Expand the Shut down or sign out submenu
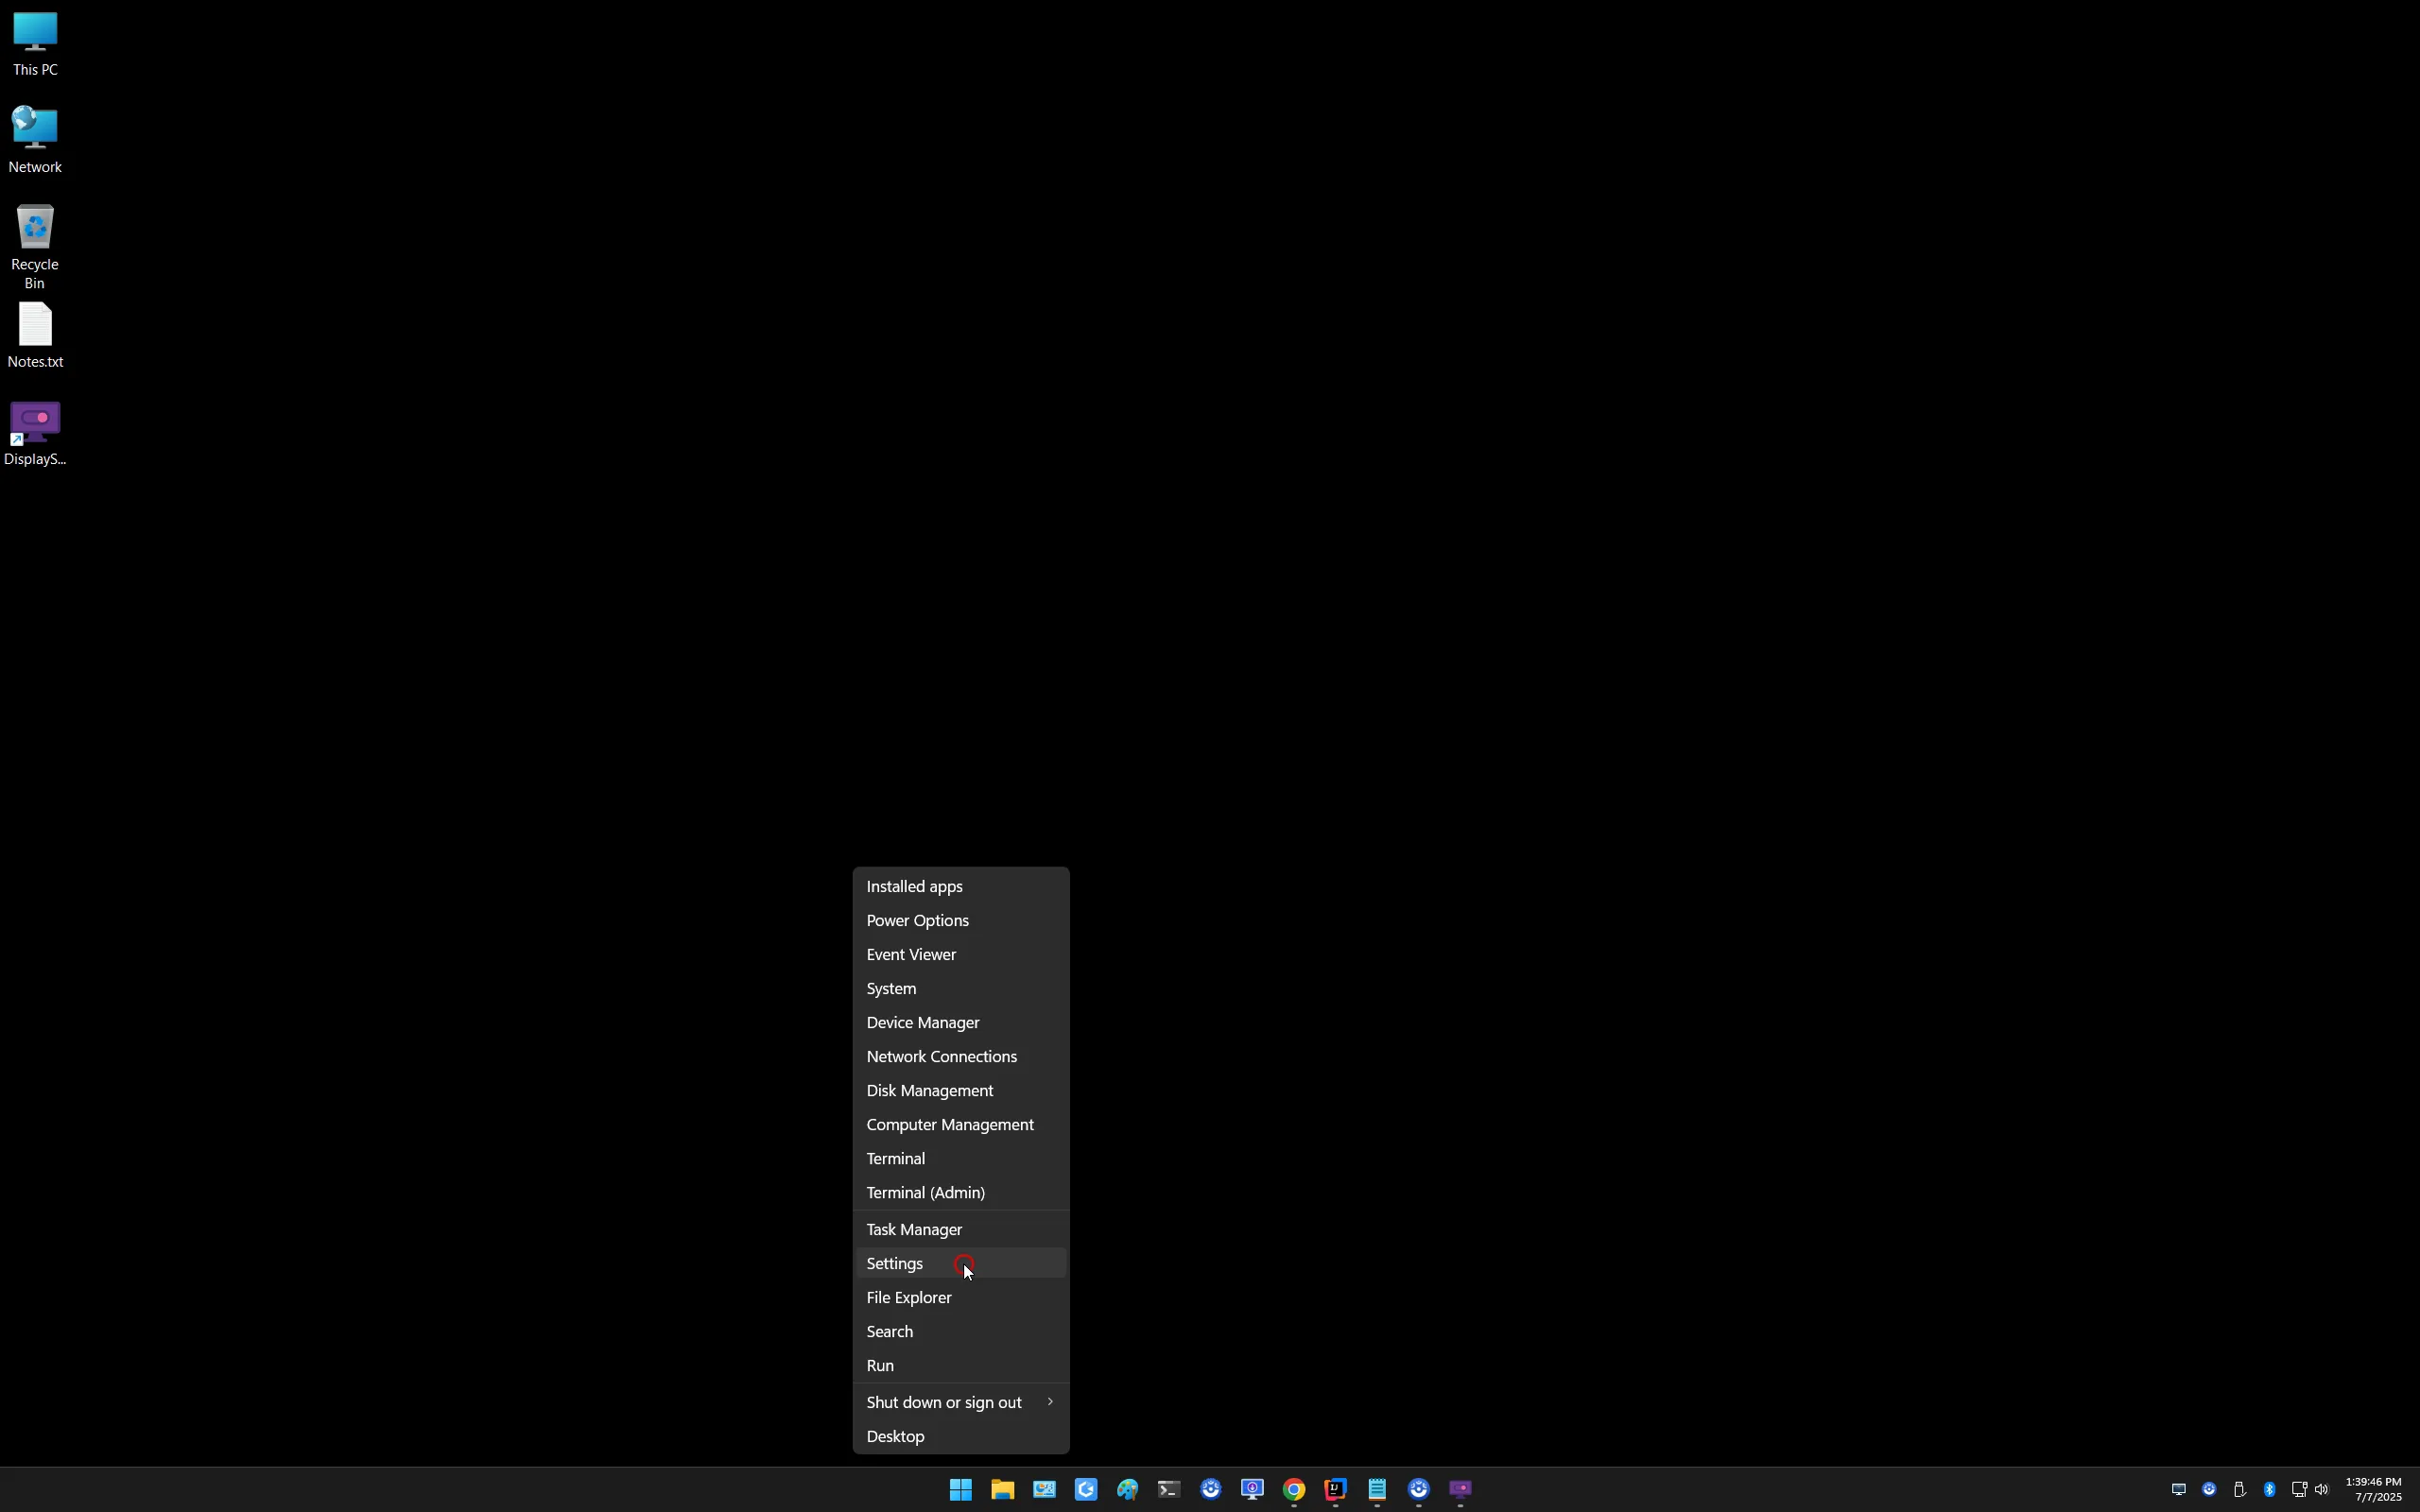This screenshot has height=1512, width=2420. coord(961,1403)
